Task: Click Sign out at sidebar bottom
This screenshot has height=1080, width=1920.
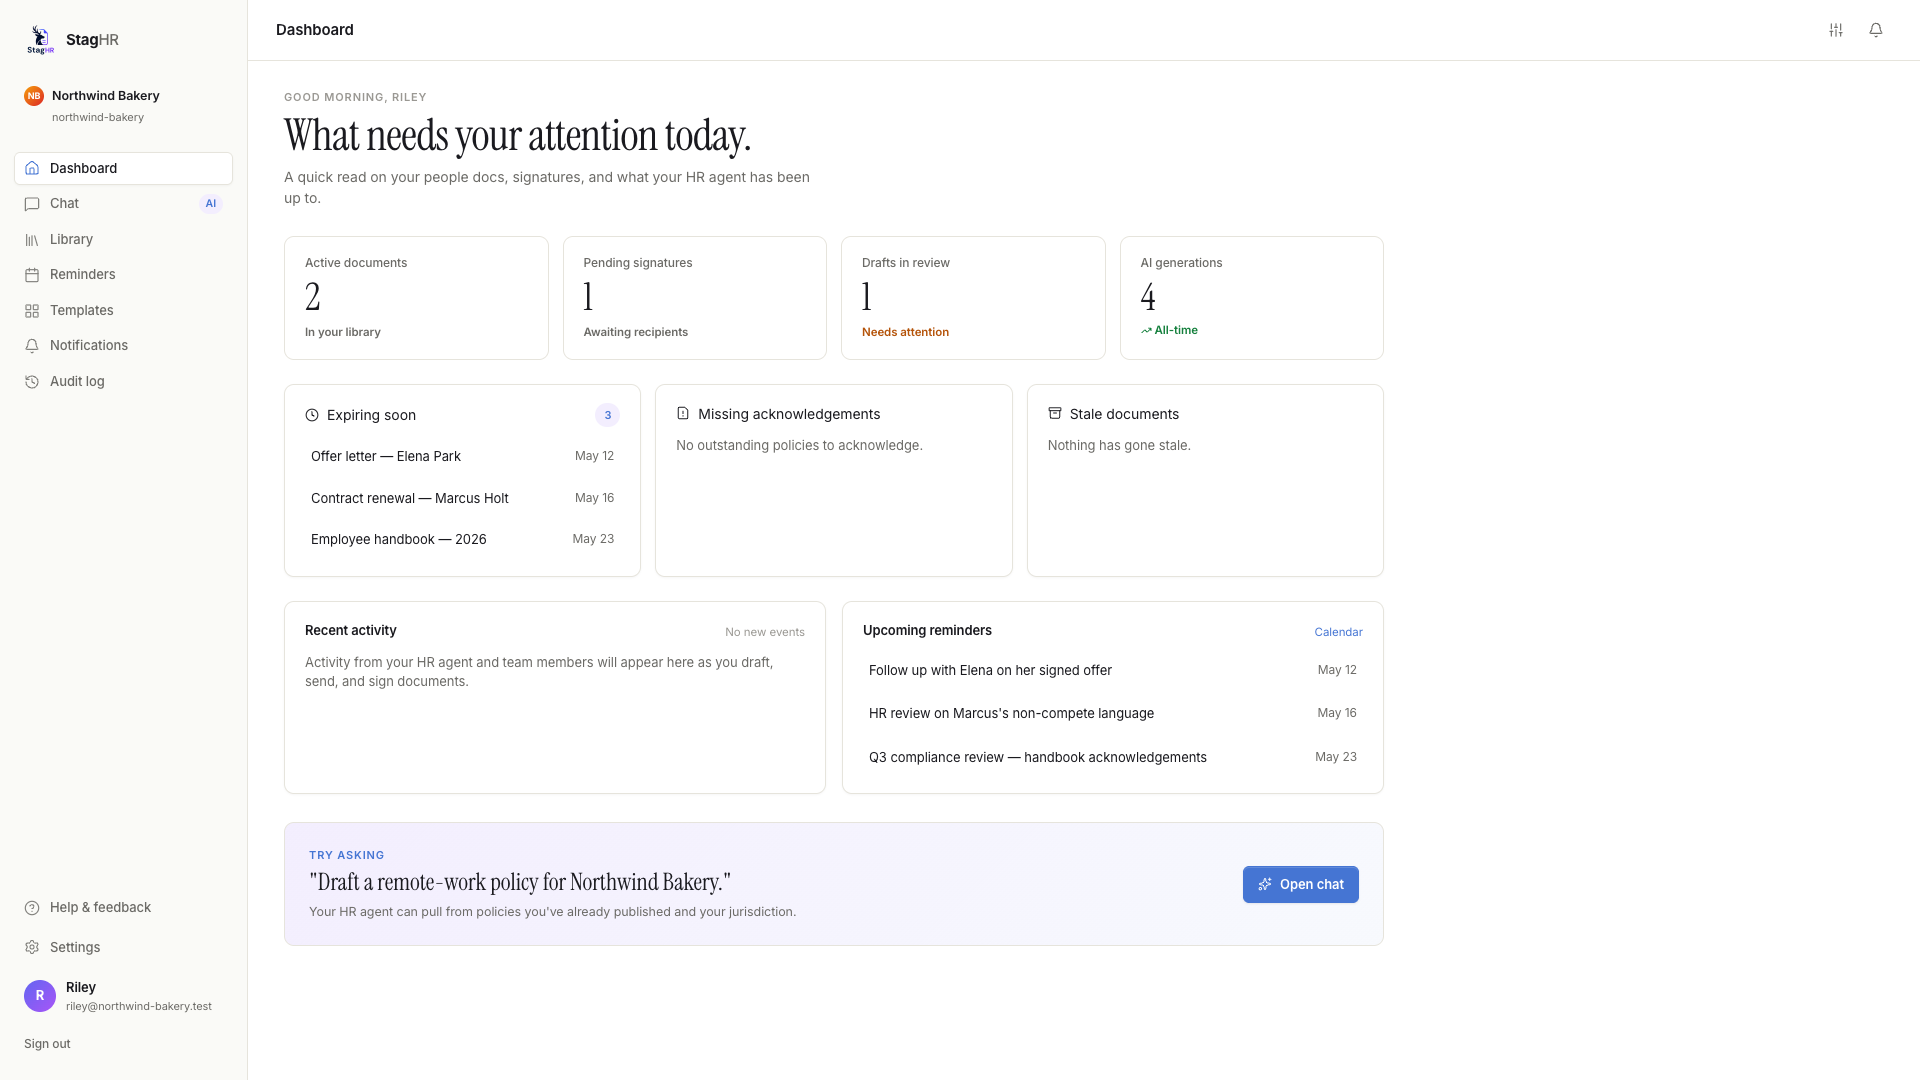Action: tap(47, 1044)
